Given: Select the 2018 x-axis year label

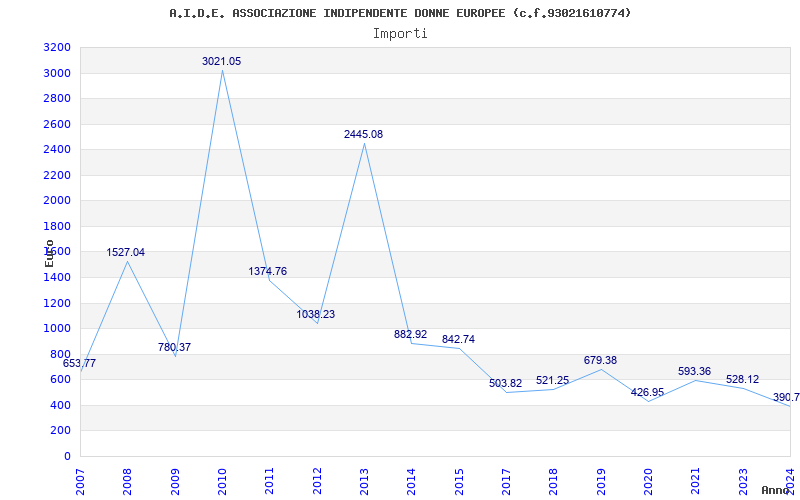Looking at the screenshot, I should click(x=554, y=482).
